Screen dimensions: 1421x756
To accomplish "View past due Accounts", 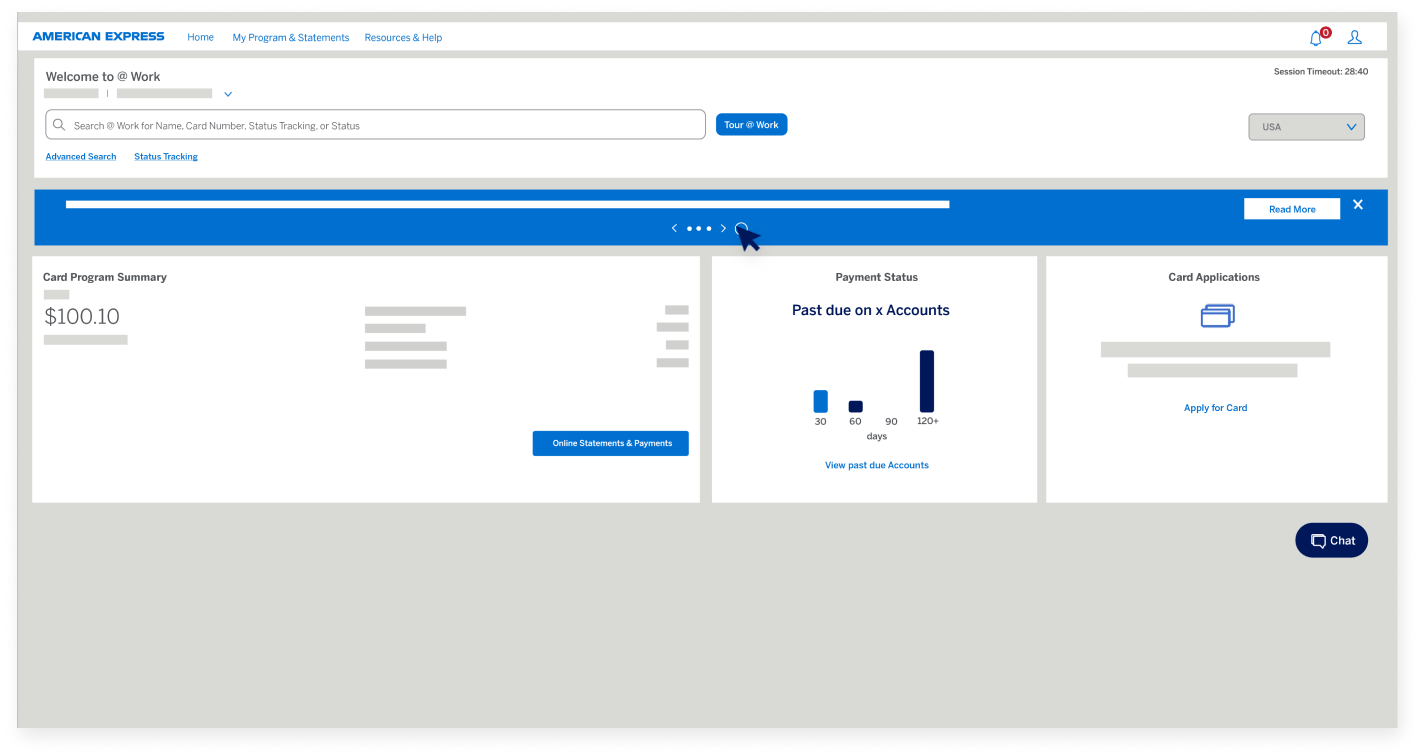I will 876,465.
